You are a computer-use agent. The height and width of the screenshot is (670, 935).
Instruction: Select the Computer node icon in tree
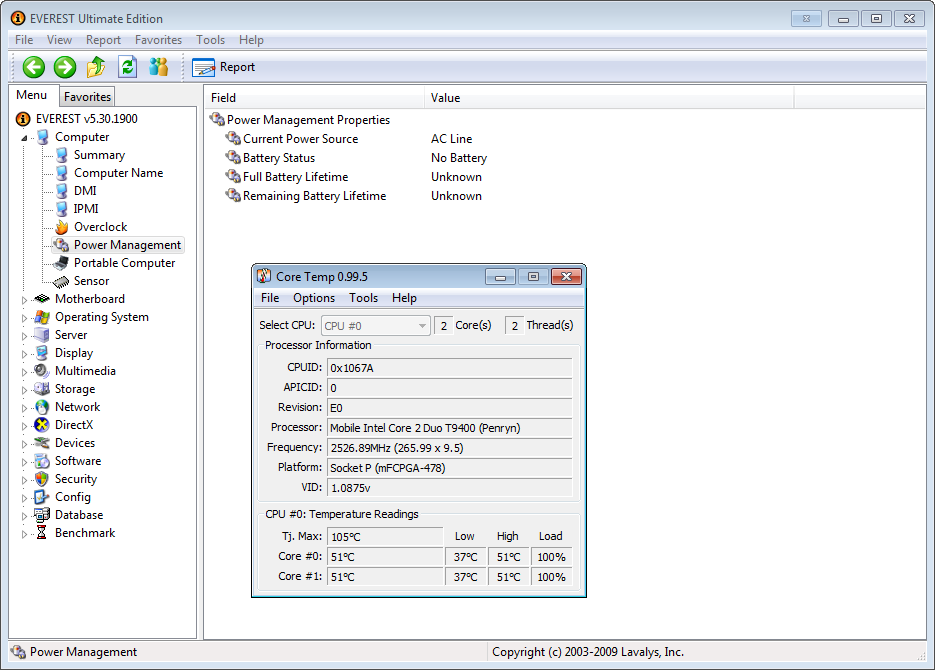43,137
